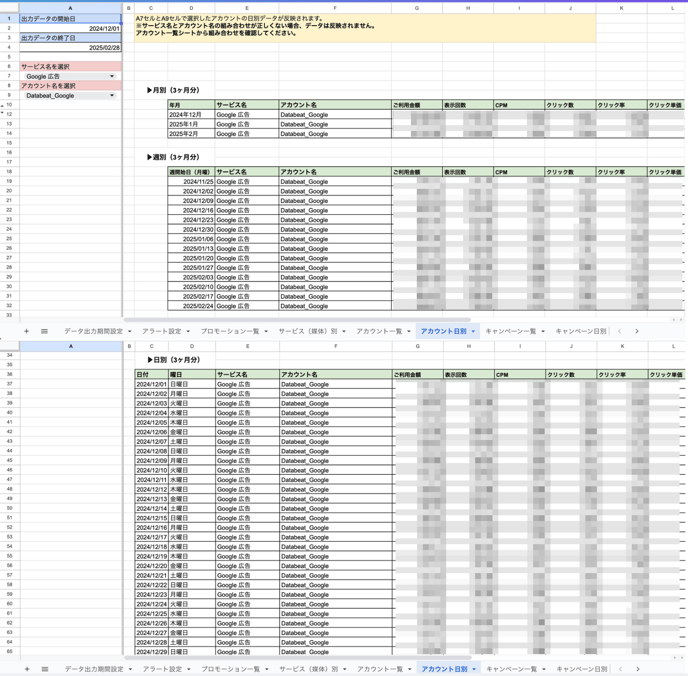
Task: Switch to アカウント一覧 tab in lower view
Action: (380, 669)
